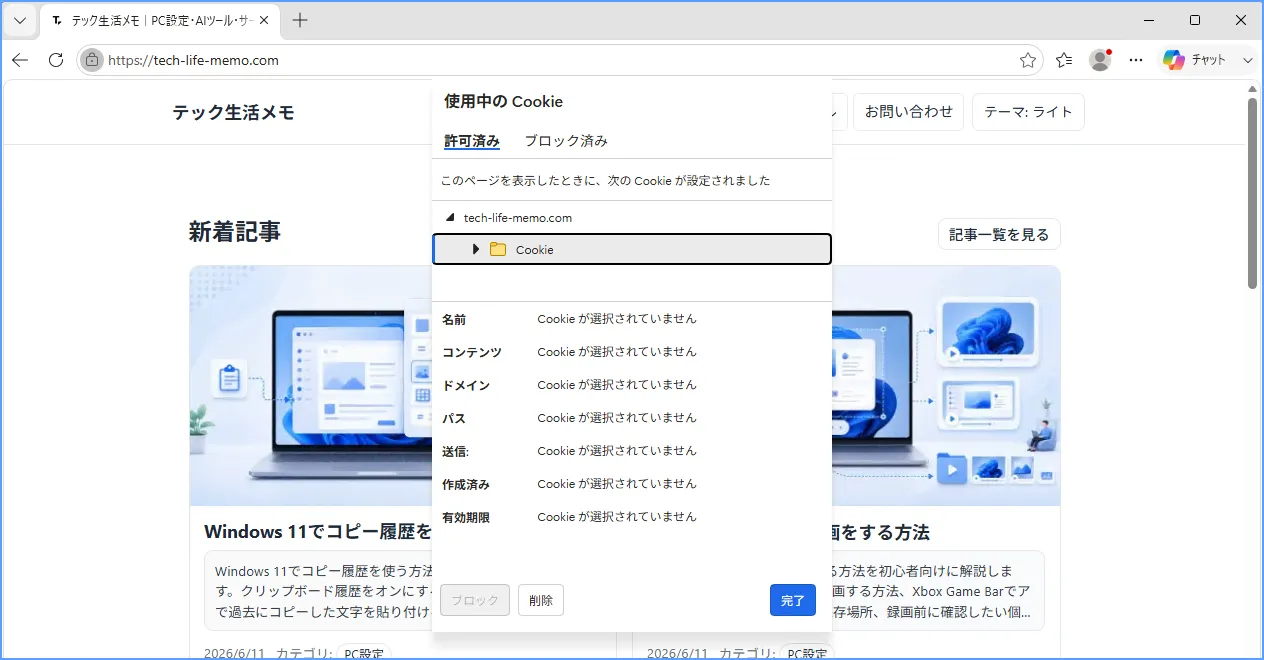Reload the current page
Image resolution: width=1264 pixels, height=660 pixels.
click(x=56, y=60)
